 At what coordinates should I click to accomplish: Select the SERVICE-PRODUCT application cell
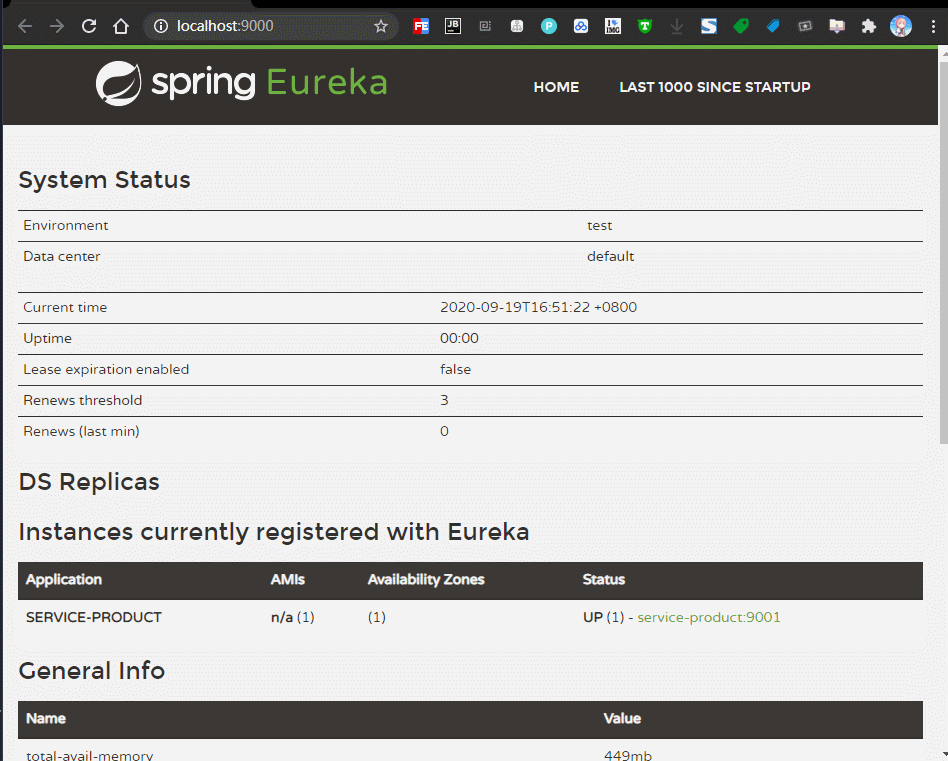pyautogui.click(x=94, y=617)
